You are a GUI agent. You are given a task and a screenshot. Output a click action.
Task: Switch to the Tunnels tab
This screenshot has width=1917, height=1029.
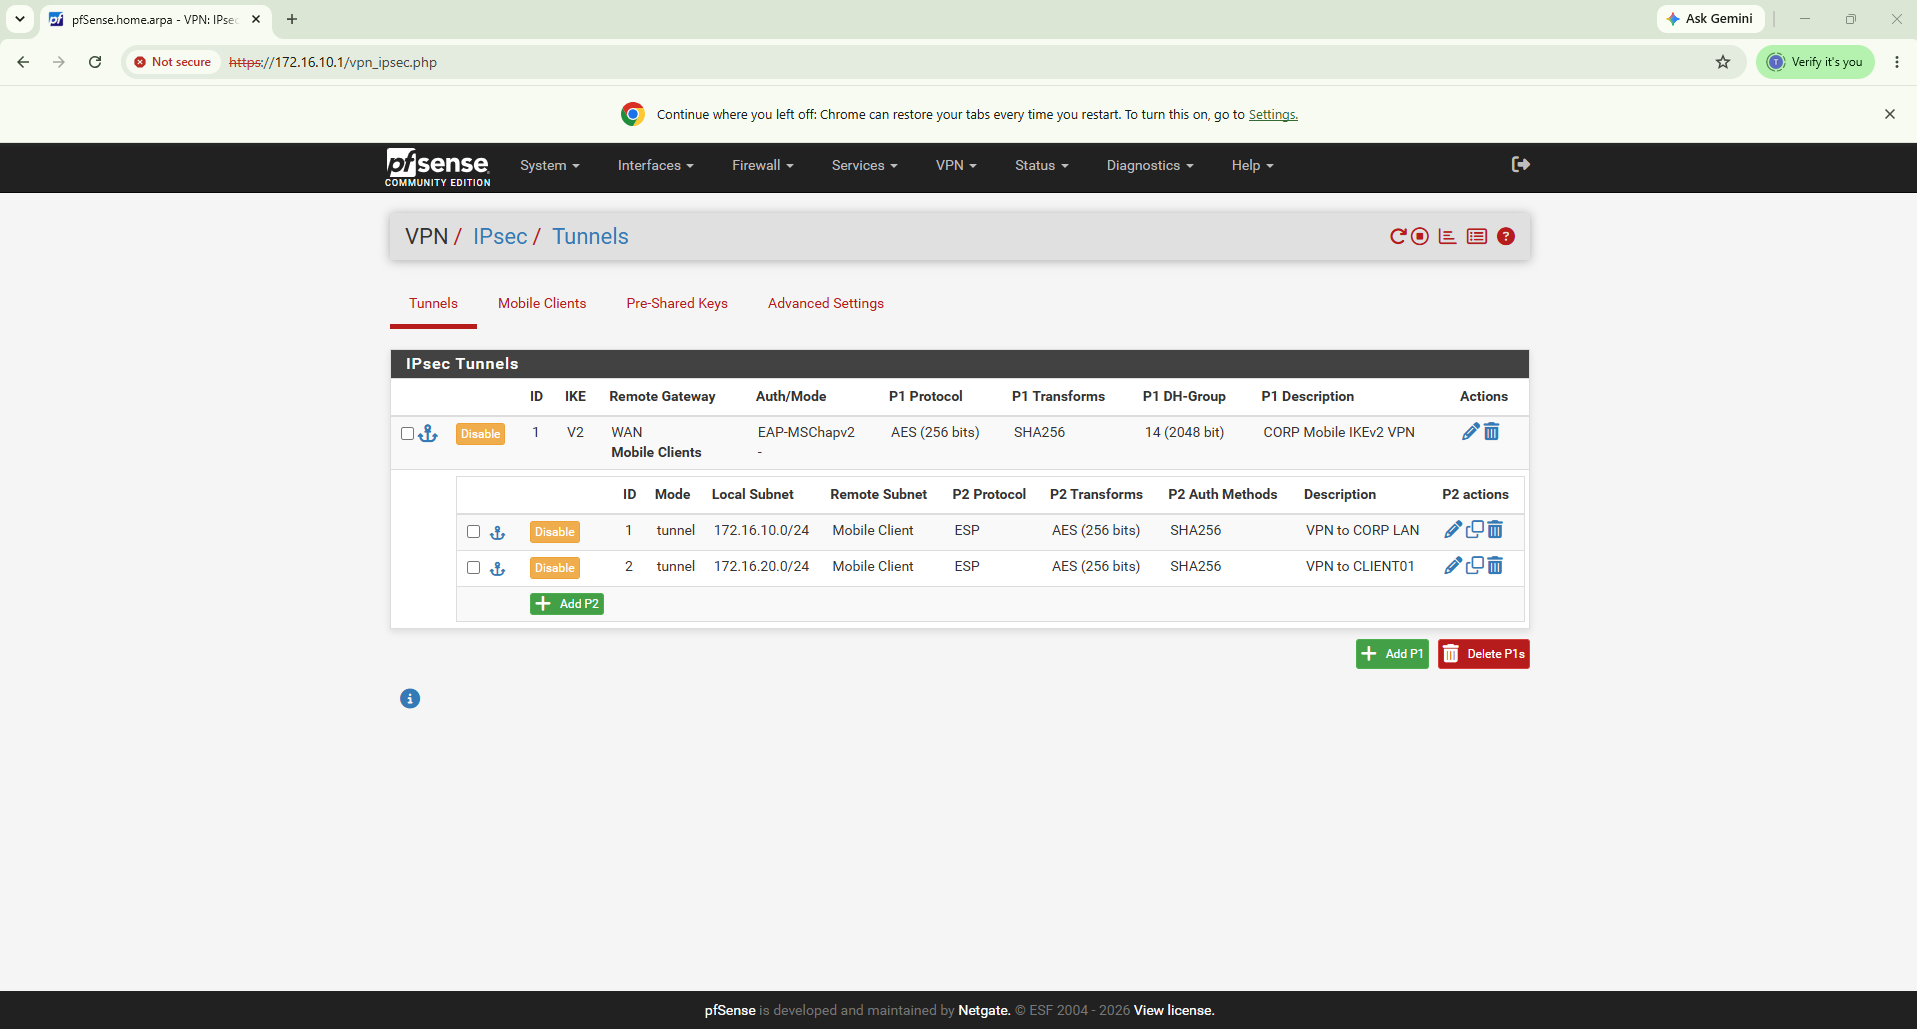(433, 304)
